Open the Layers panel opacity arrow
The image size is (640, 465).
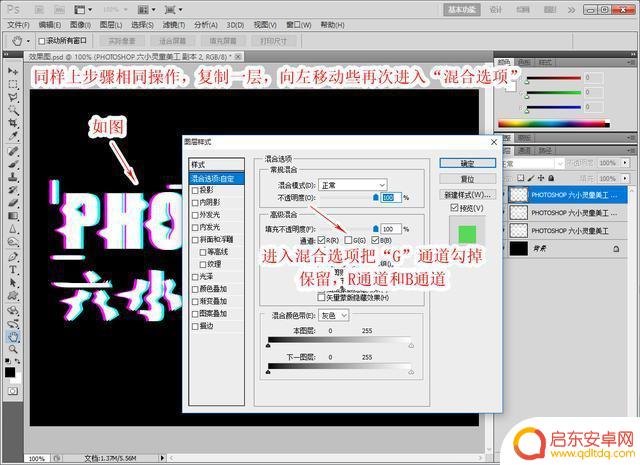(x=625, y=163)
